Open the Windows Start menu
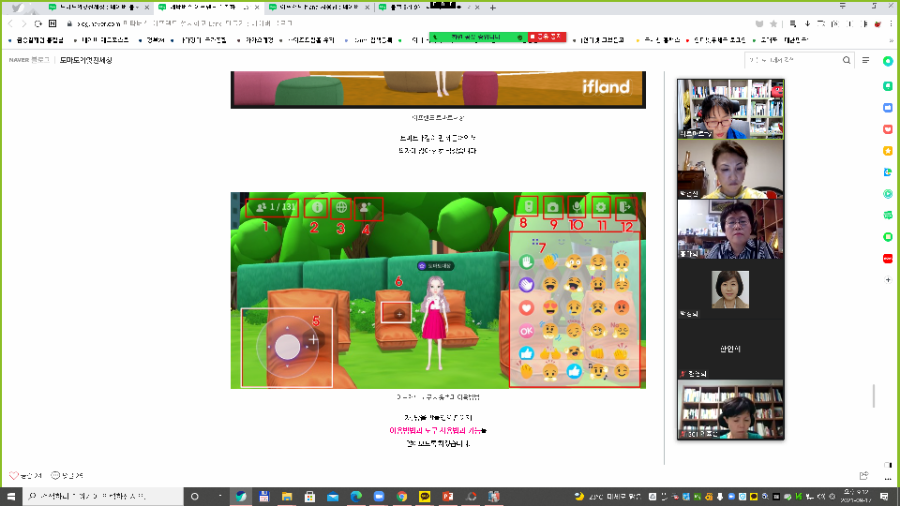Viewport: 900px width, 506px height. tap(11, 496)
